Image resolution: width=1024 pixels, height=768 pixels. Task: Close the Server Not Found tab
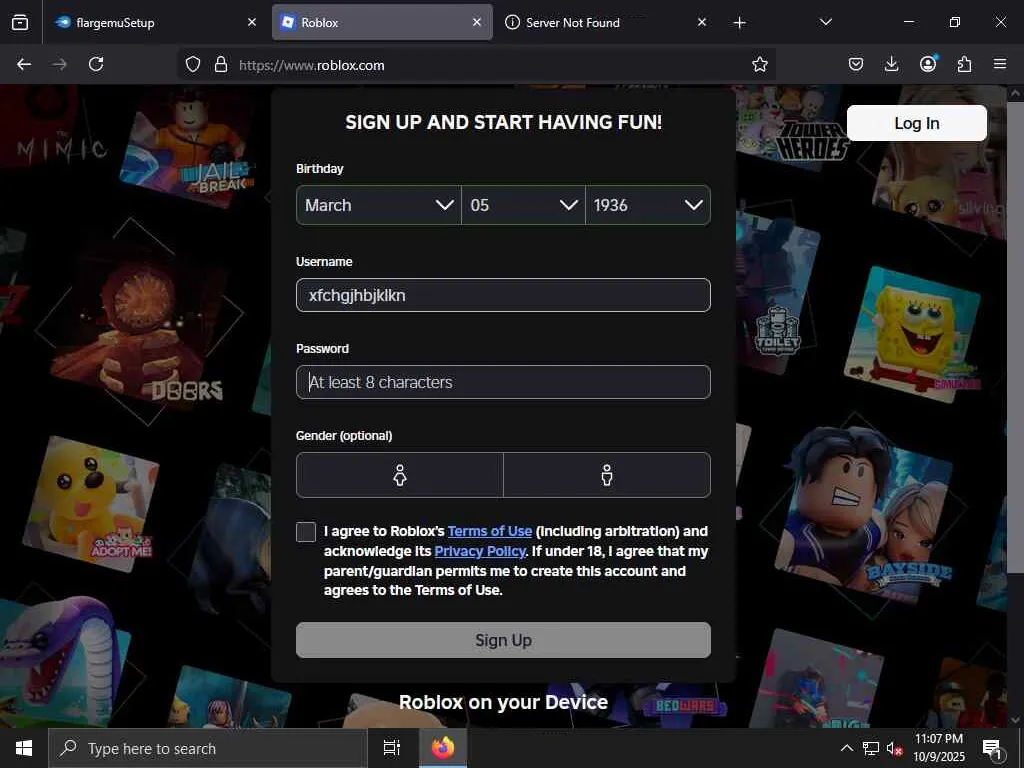coord(701,22)
